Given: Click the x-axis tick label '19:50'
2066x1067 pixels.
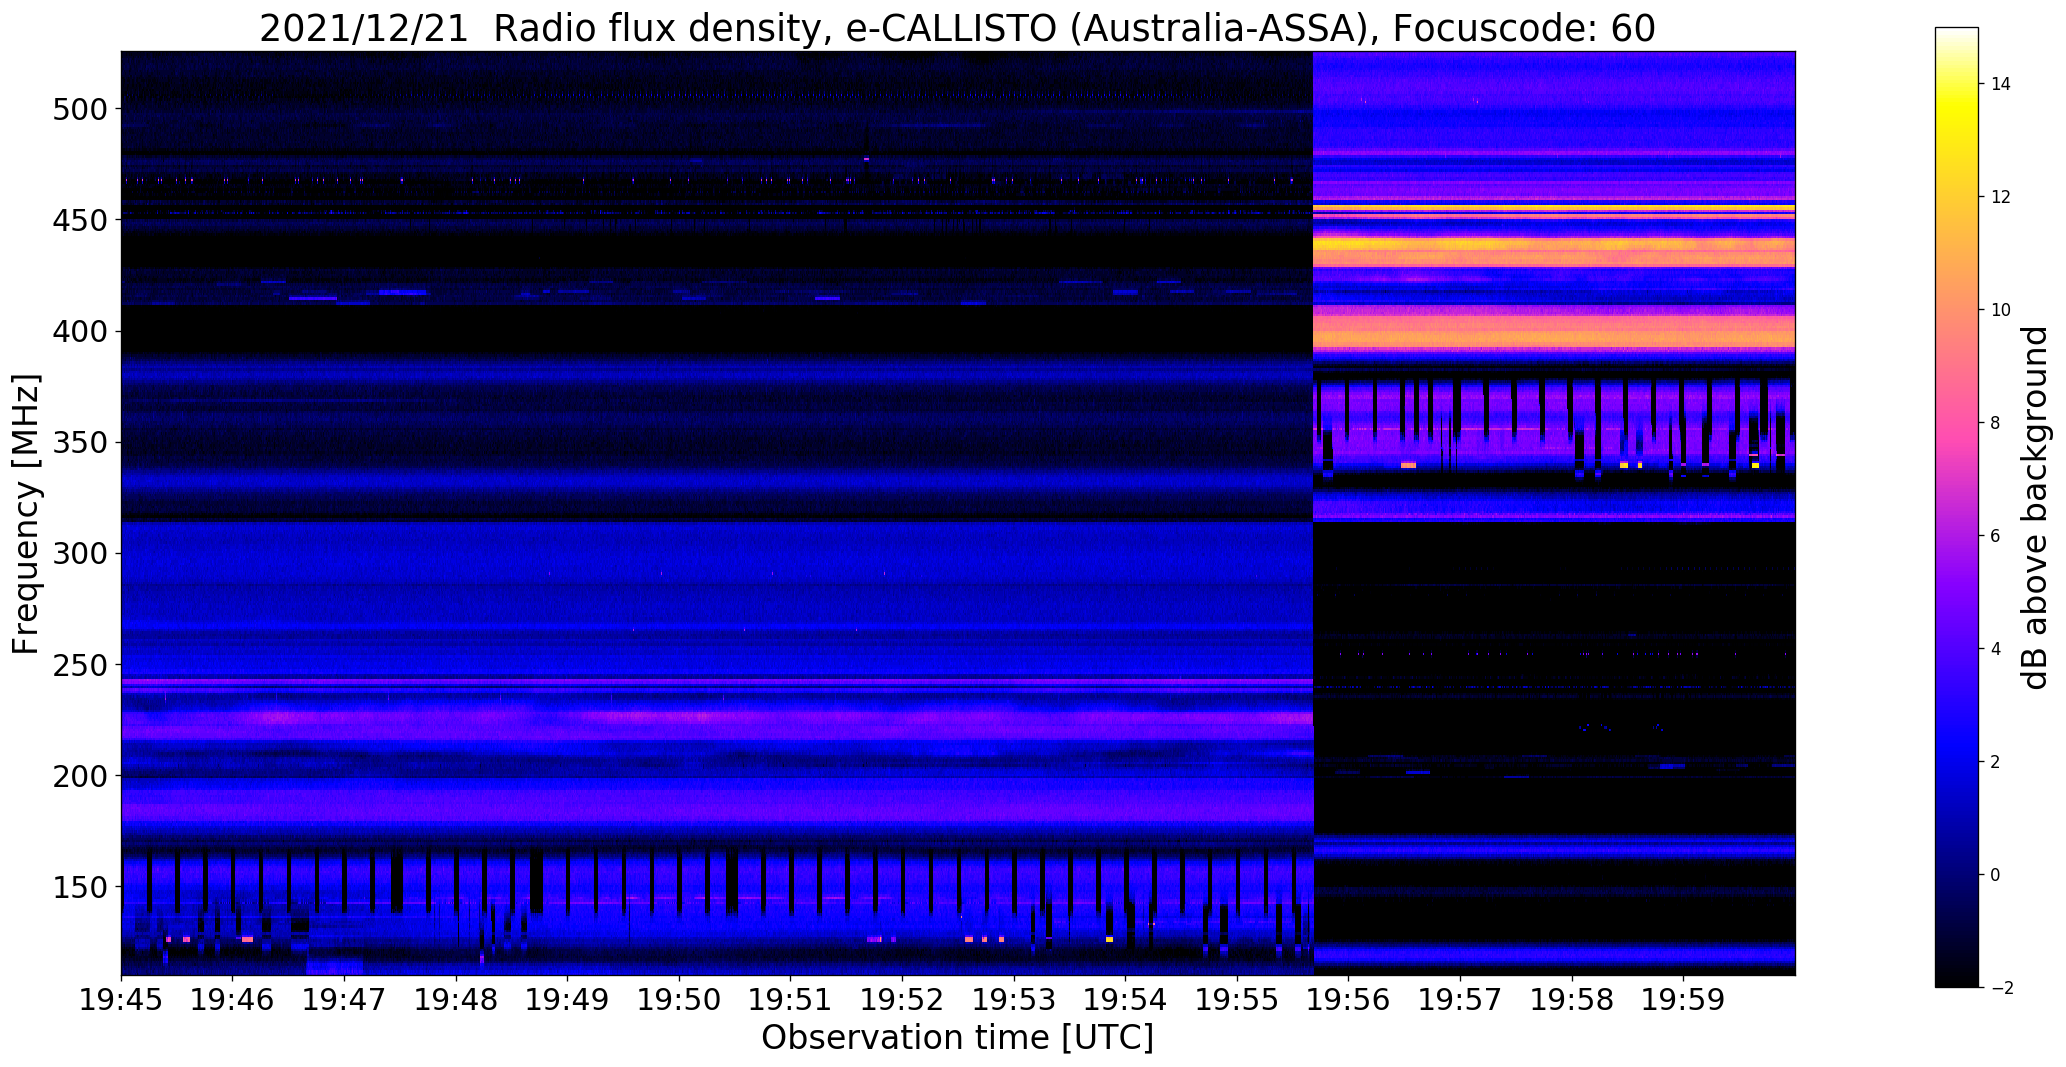Looking at the screenshot, I should [680, 999].
